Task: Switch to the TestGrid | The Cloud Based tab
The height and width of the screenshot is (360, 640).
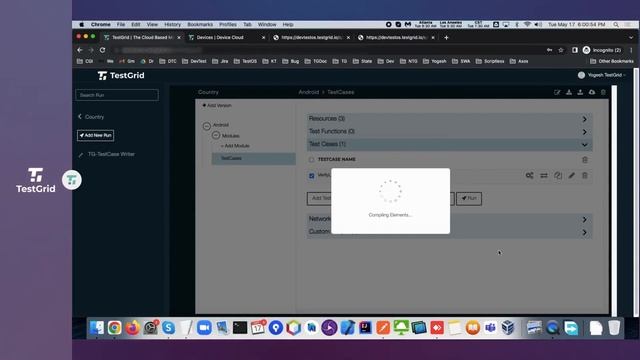Action: 142,38
